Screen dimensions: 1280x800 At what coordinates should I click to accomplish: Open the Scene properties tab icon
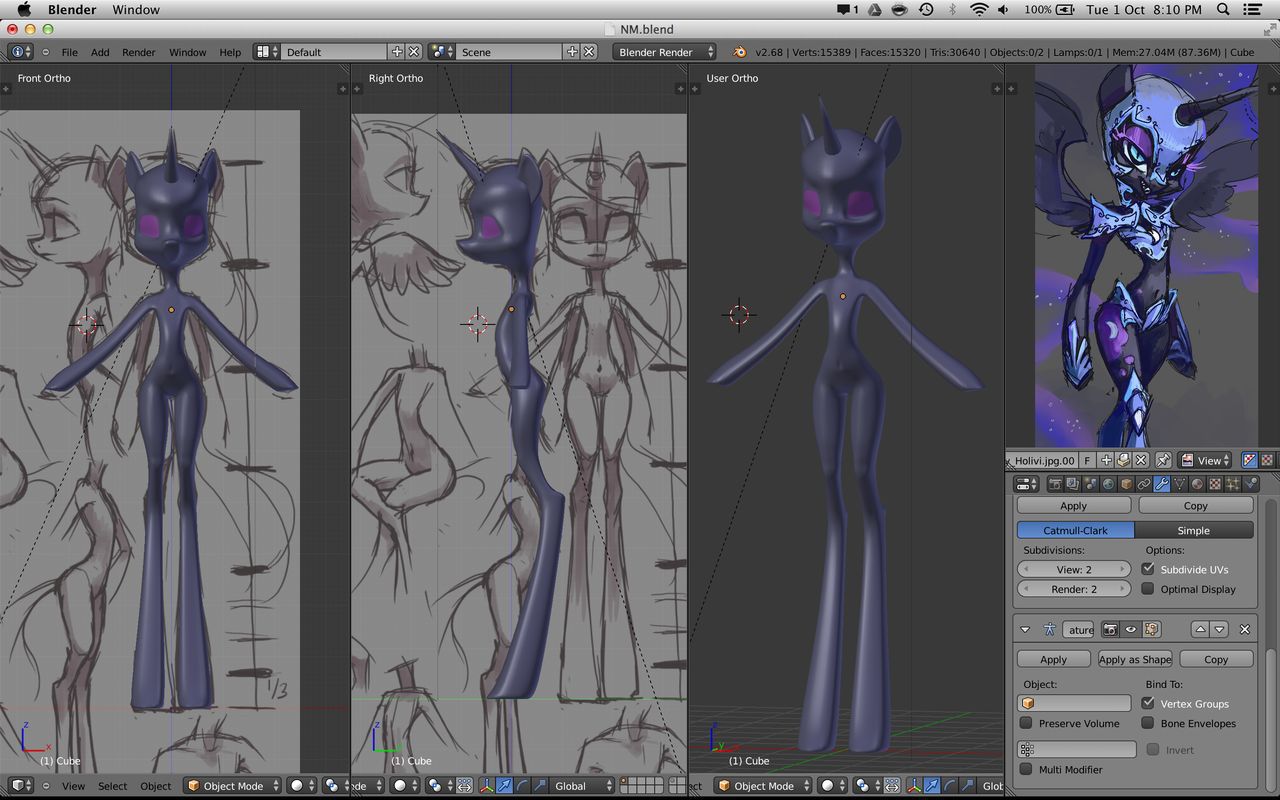click(1090, 484)
